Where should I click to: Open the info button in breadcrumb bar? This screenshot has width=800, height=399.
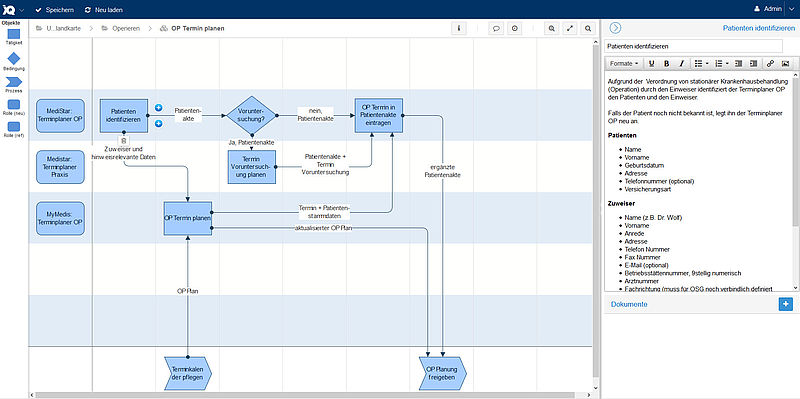click(x=459, y=29)
